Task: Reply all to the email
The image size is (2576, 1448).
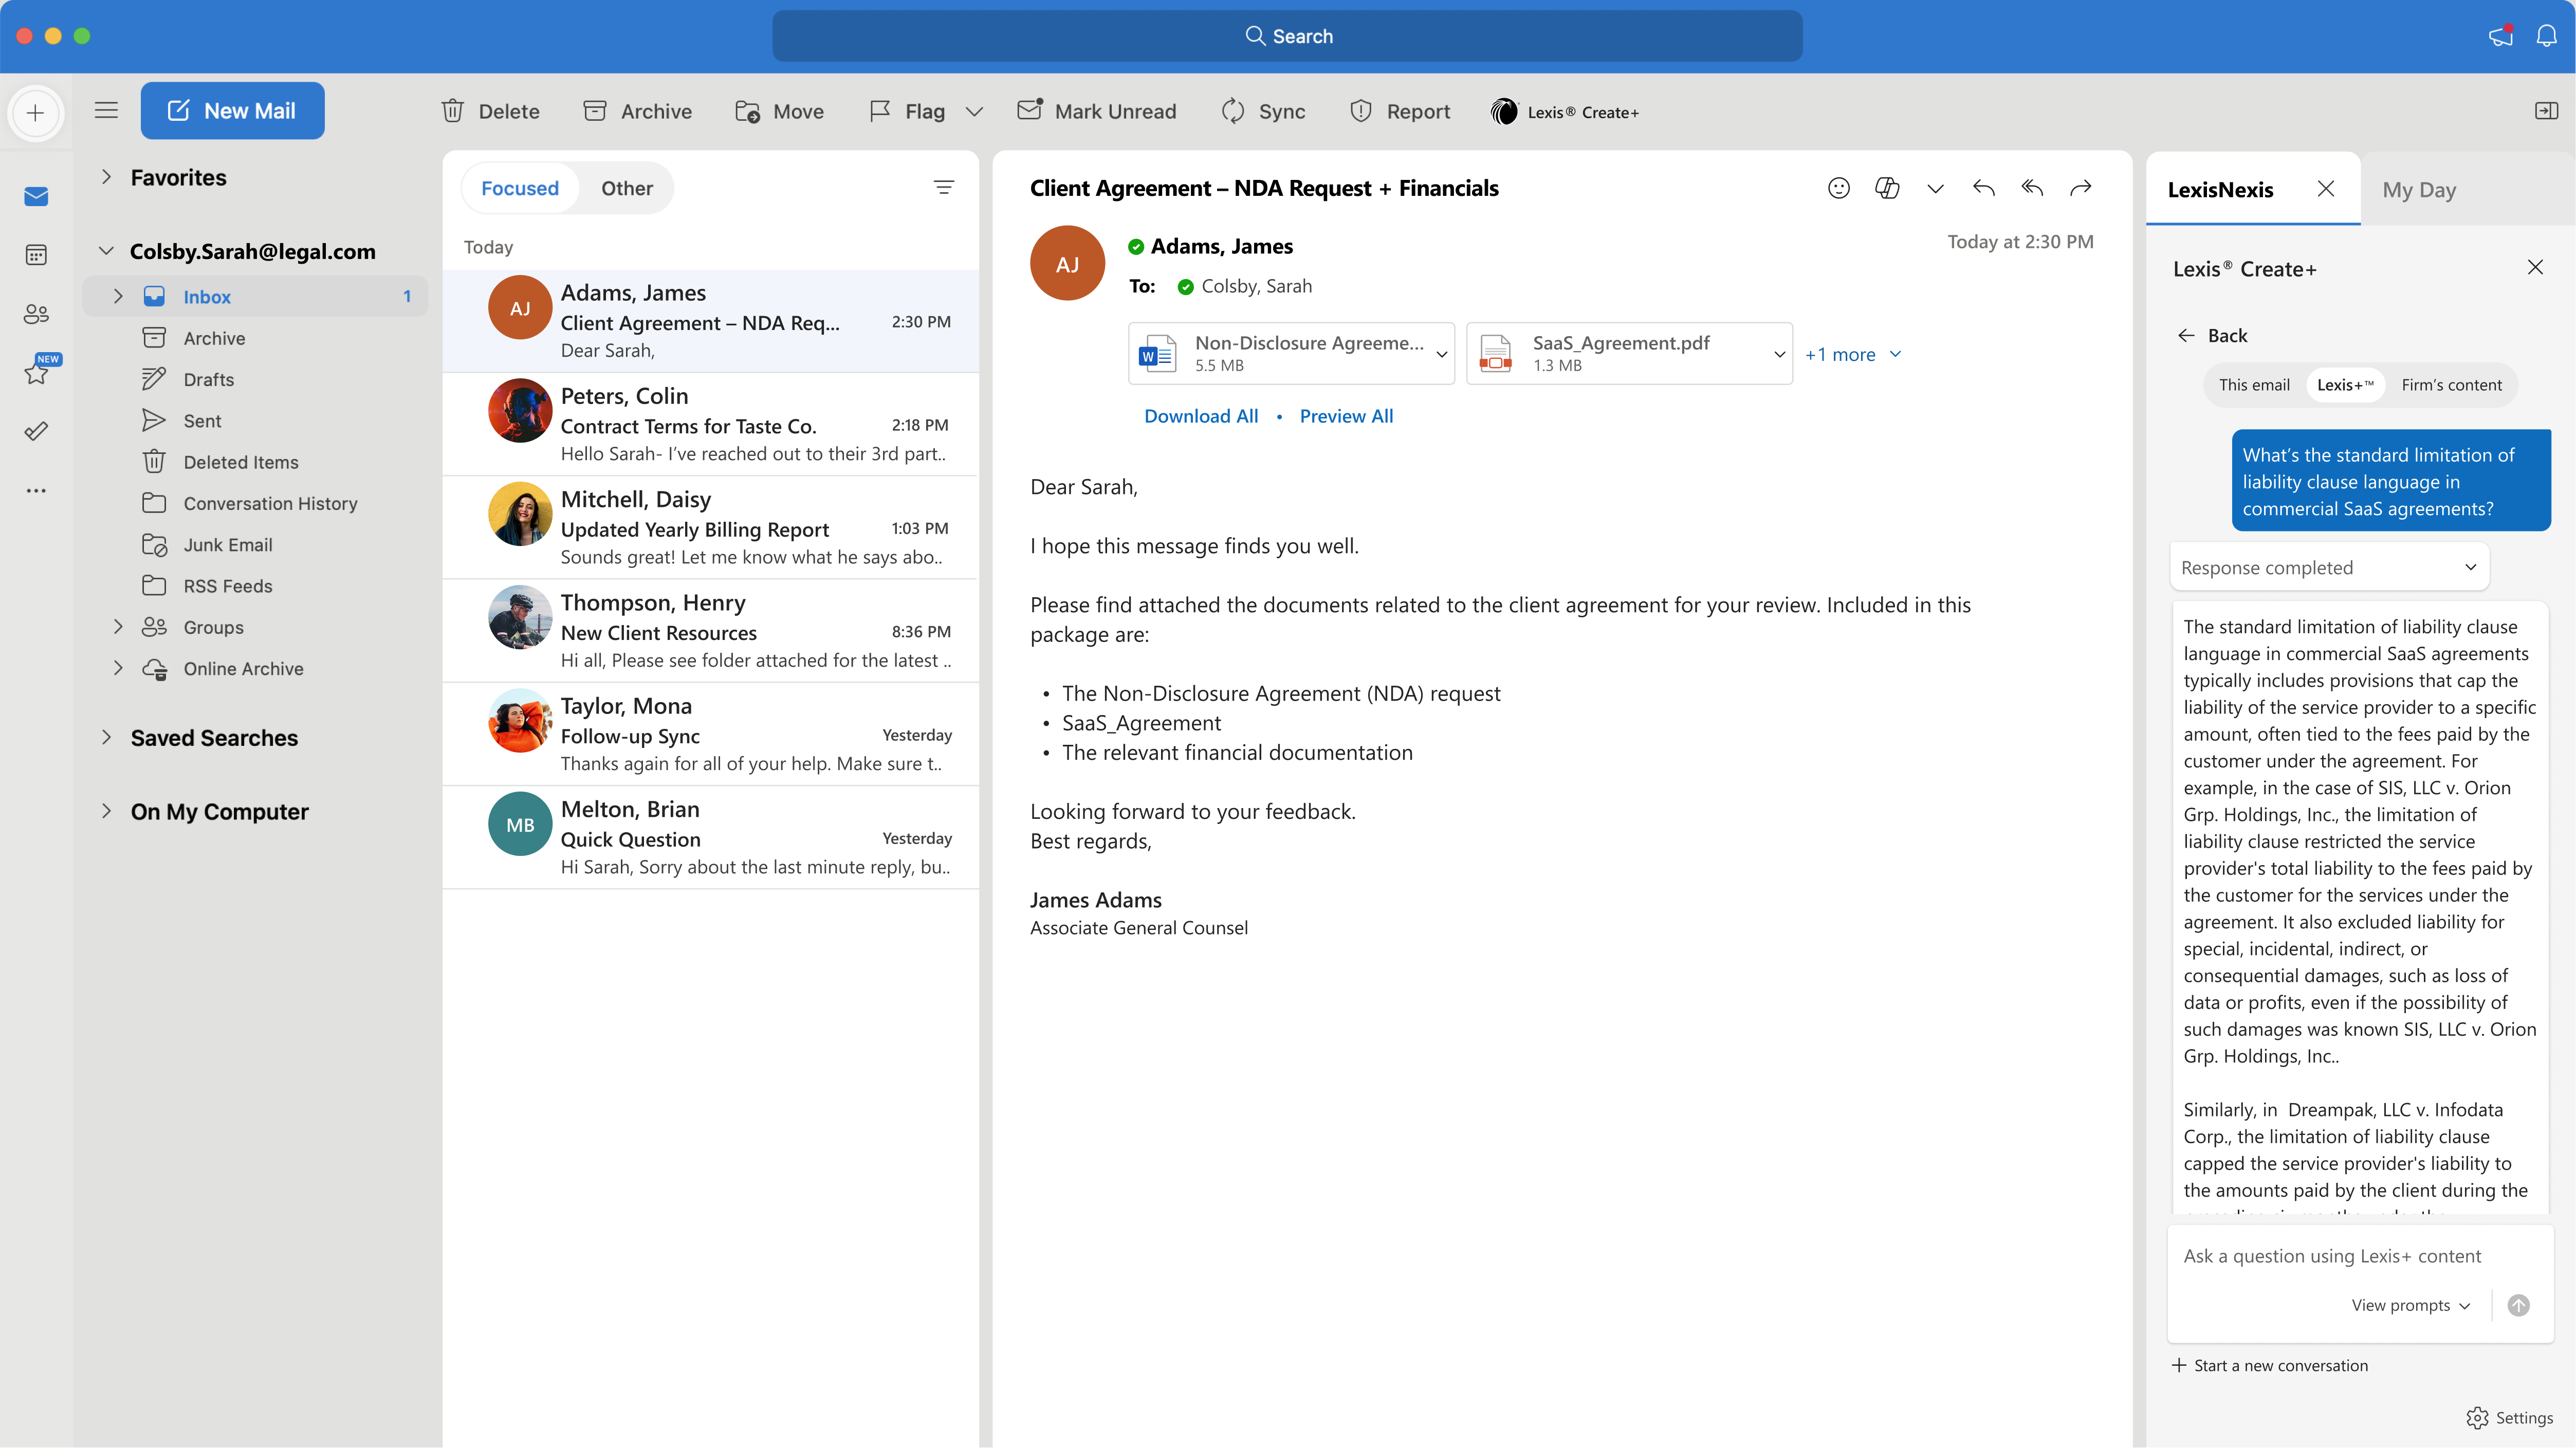Action: [2032, 188]
